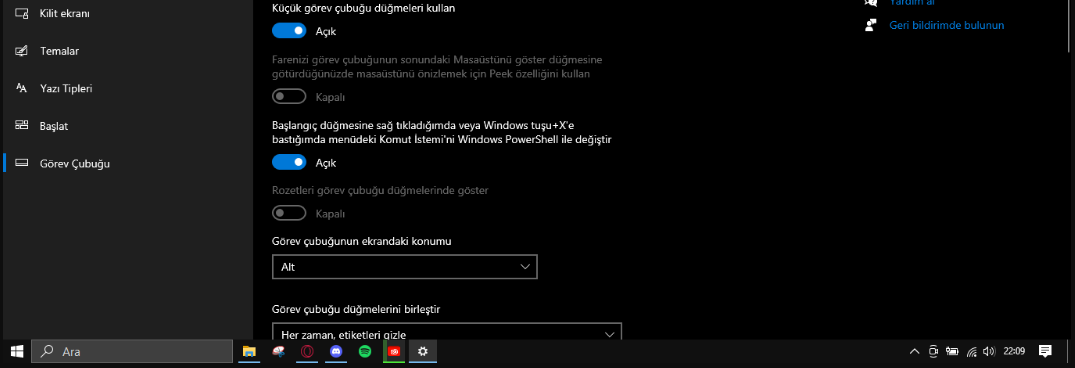Image resolution: width=1075 pixels, height=368 pixels.
Task: Open Her zaman, etiketleri gizle dropdown
Action: pyautogui.click(x=447, y=332)
